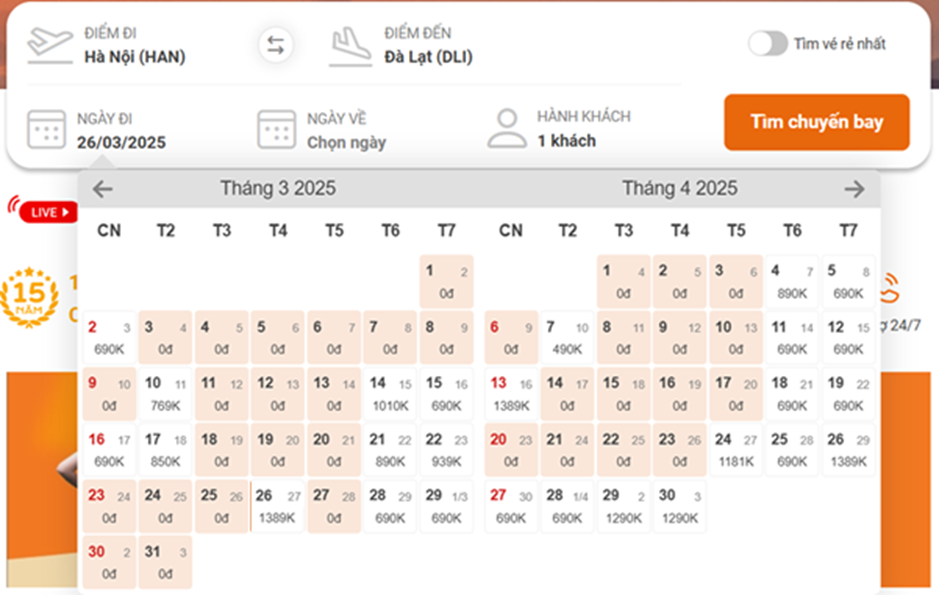Go to next month with right arrow

pos(853,189)
